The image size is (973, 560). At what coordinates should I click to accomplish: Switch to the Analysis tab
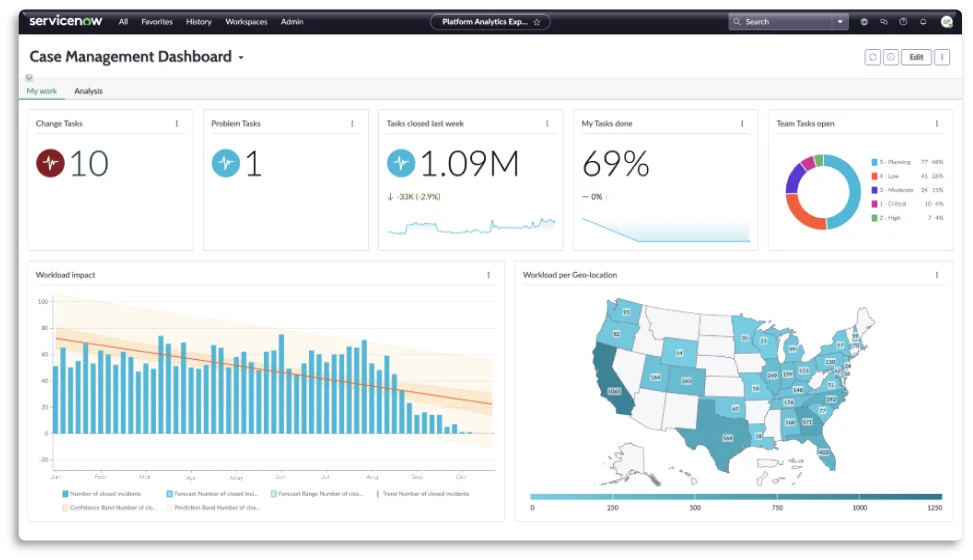88,91
